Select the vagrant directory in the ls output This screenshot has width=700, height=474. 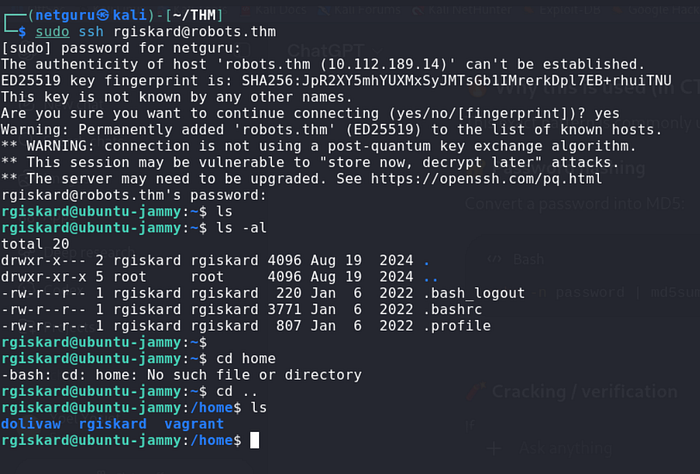point(194,424)
